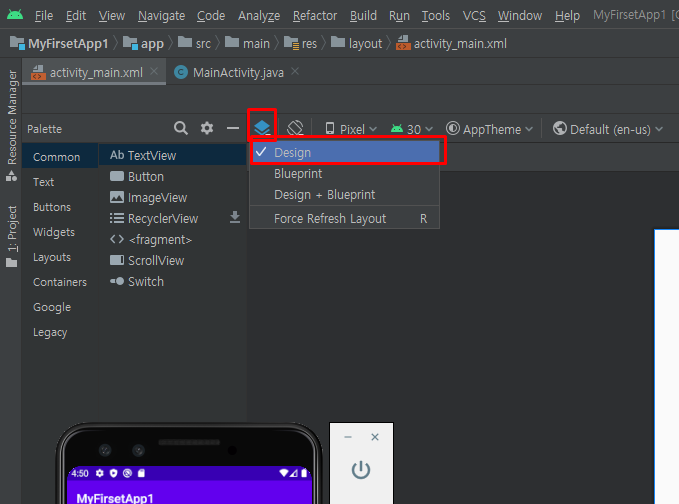Download RecyclerView dependency arrow icon
The height and width of the screenshot is (504, 679).
235,217
